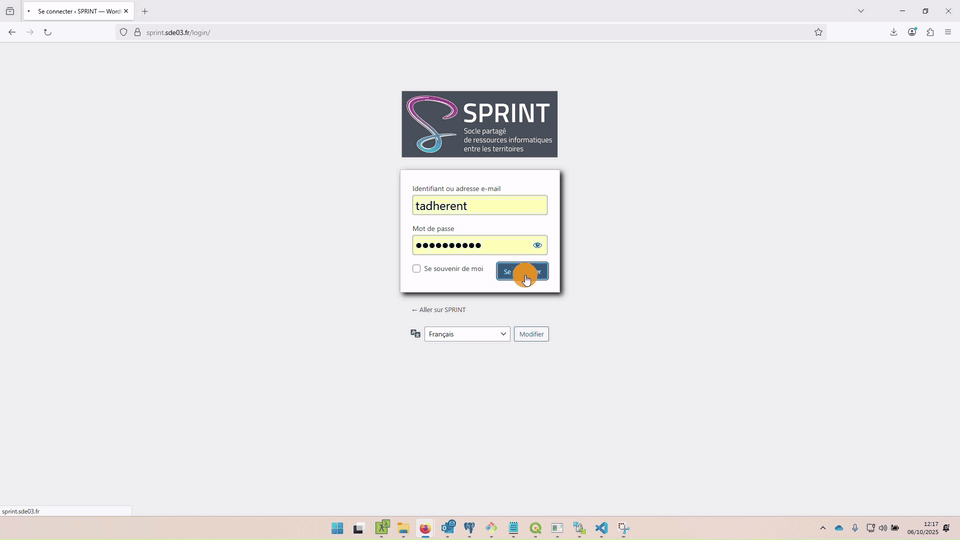
Task: Expand the system tray hidden icons chevron
Action: 823,528
